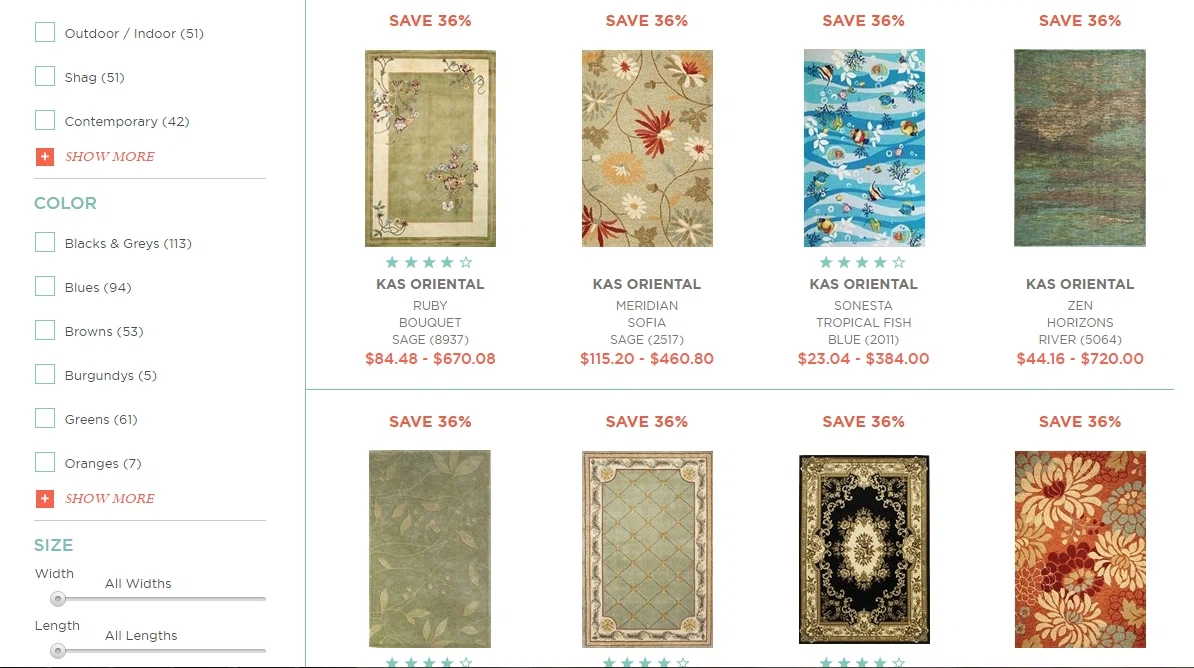The width and height of the screenshot is (1194, 668).
Task: Click the plus icon under the color filters
Action: (45, 499)
